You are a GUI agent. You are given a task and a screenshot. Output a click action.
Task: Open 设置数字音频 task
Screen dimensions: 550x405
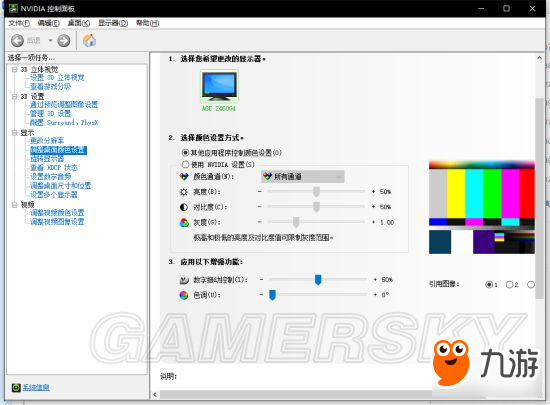click(51, 177)
